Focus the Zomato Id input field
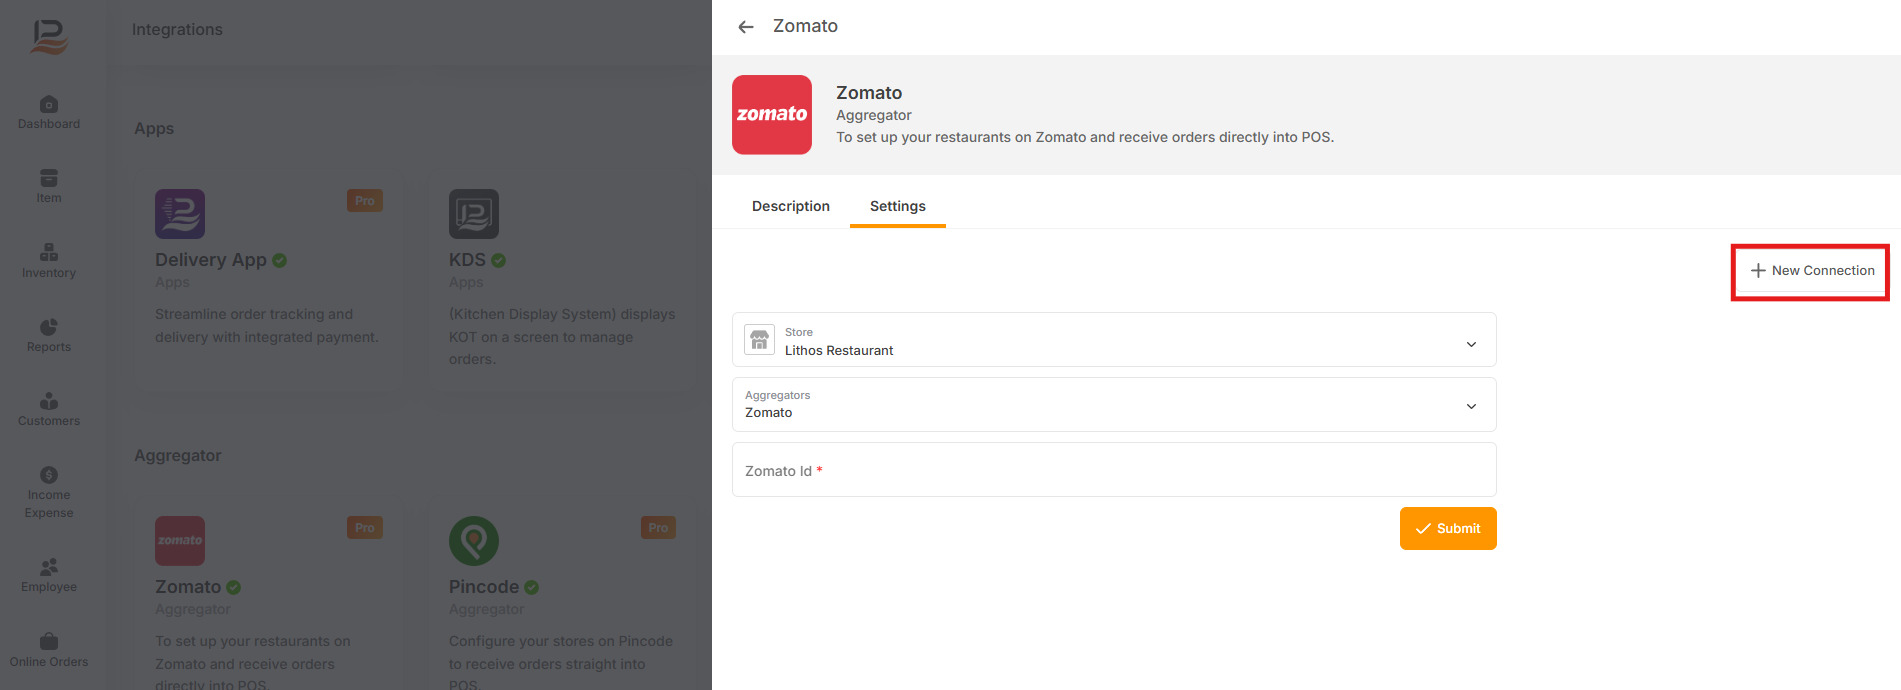Image resolution: width=1901 pixels, height=690 pixels. [x=1113, y=470]
